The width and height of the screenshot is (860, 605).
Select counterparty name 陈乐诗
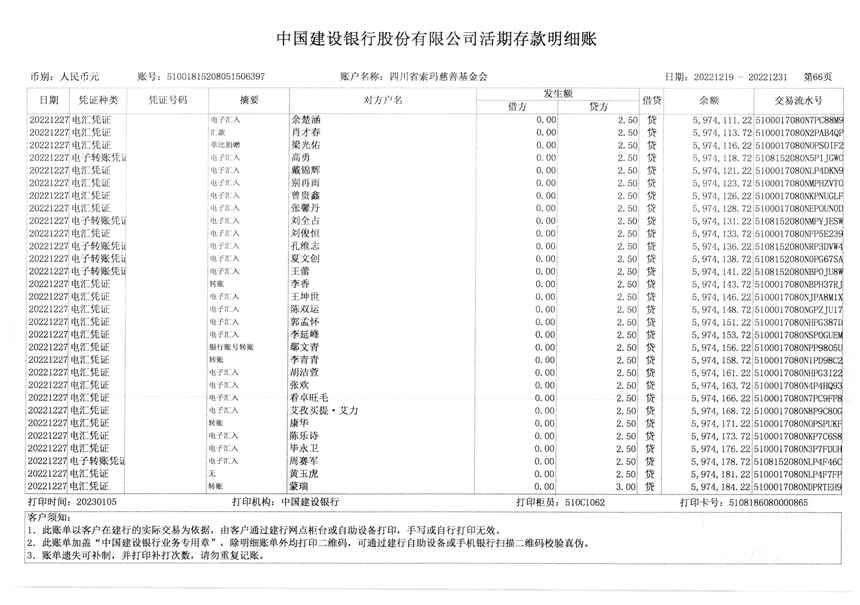point(304,436)
